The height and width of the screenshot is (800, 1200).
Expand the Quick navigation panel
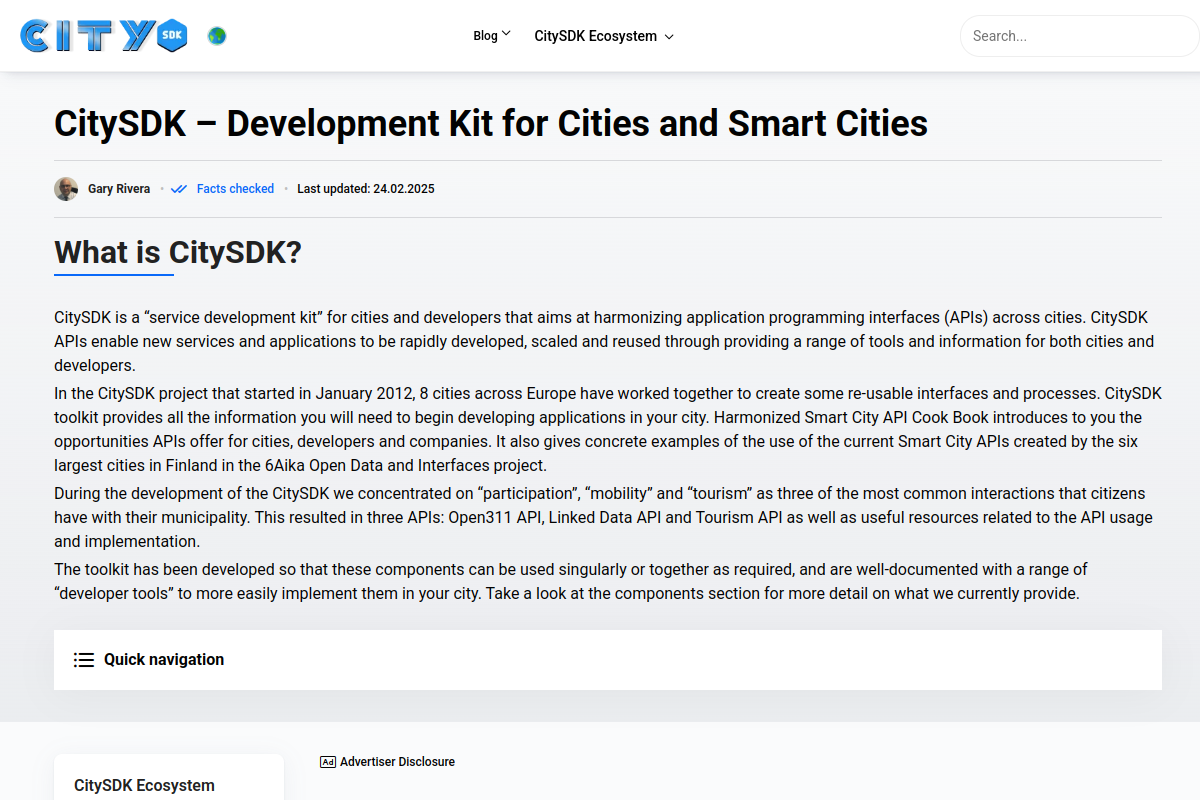tap(608, 660)
